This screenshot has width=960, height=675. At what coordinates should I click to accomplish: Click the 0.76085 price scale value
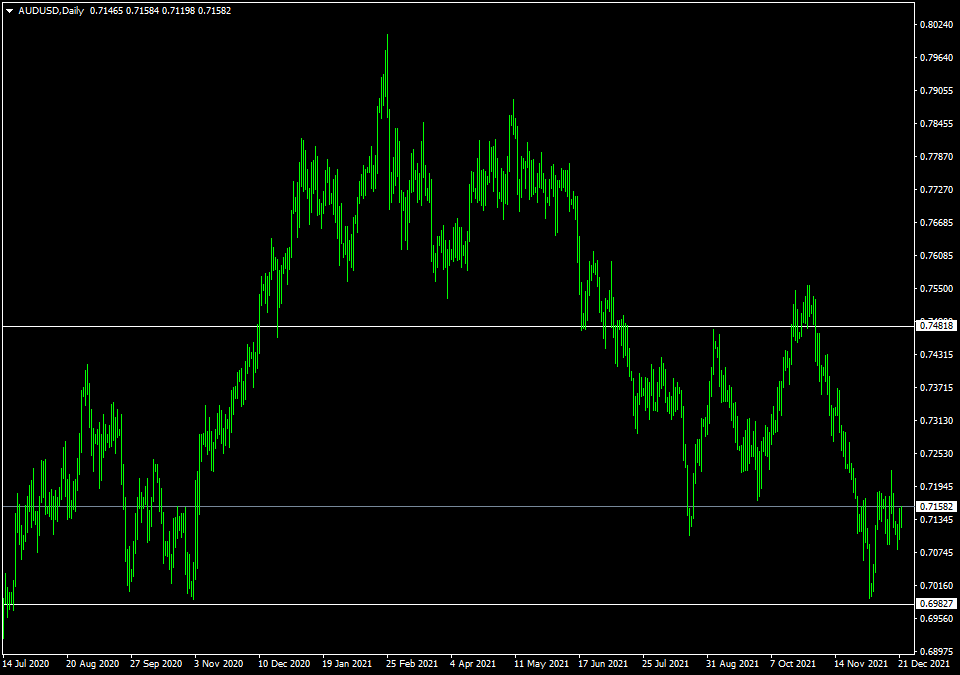coord(937,255)
